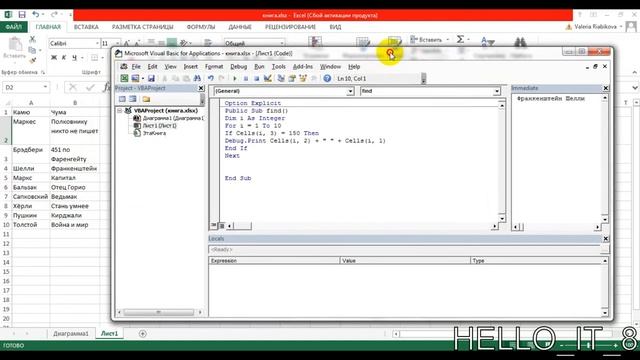Open the Calibri font name dropdown
This screenshot has height=360, width=640.
click(97, 43)
